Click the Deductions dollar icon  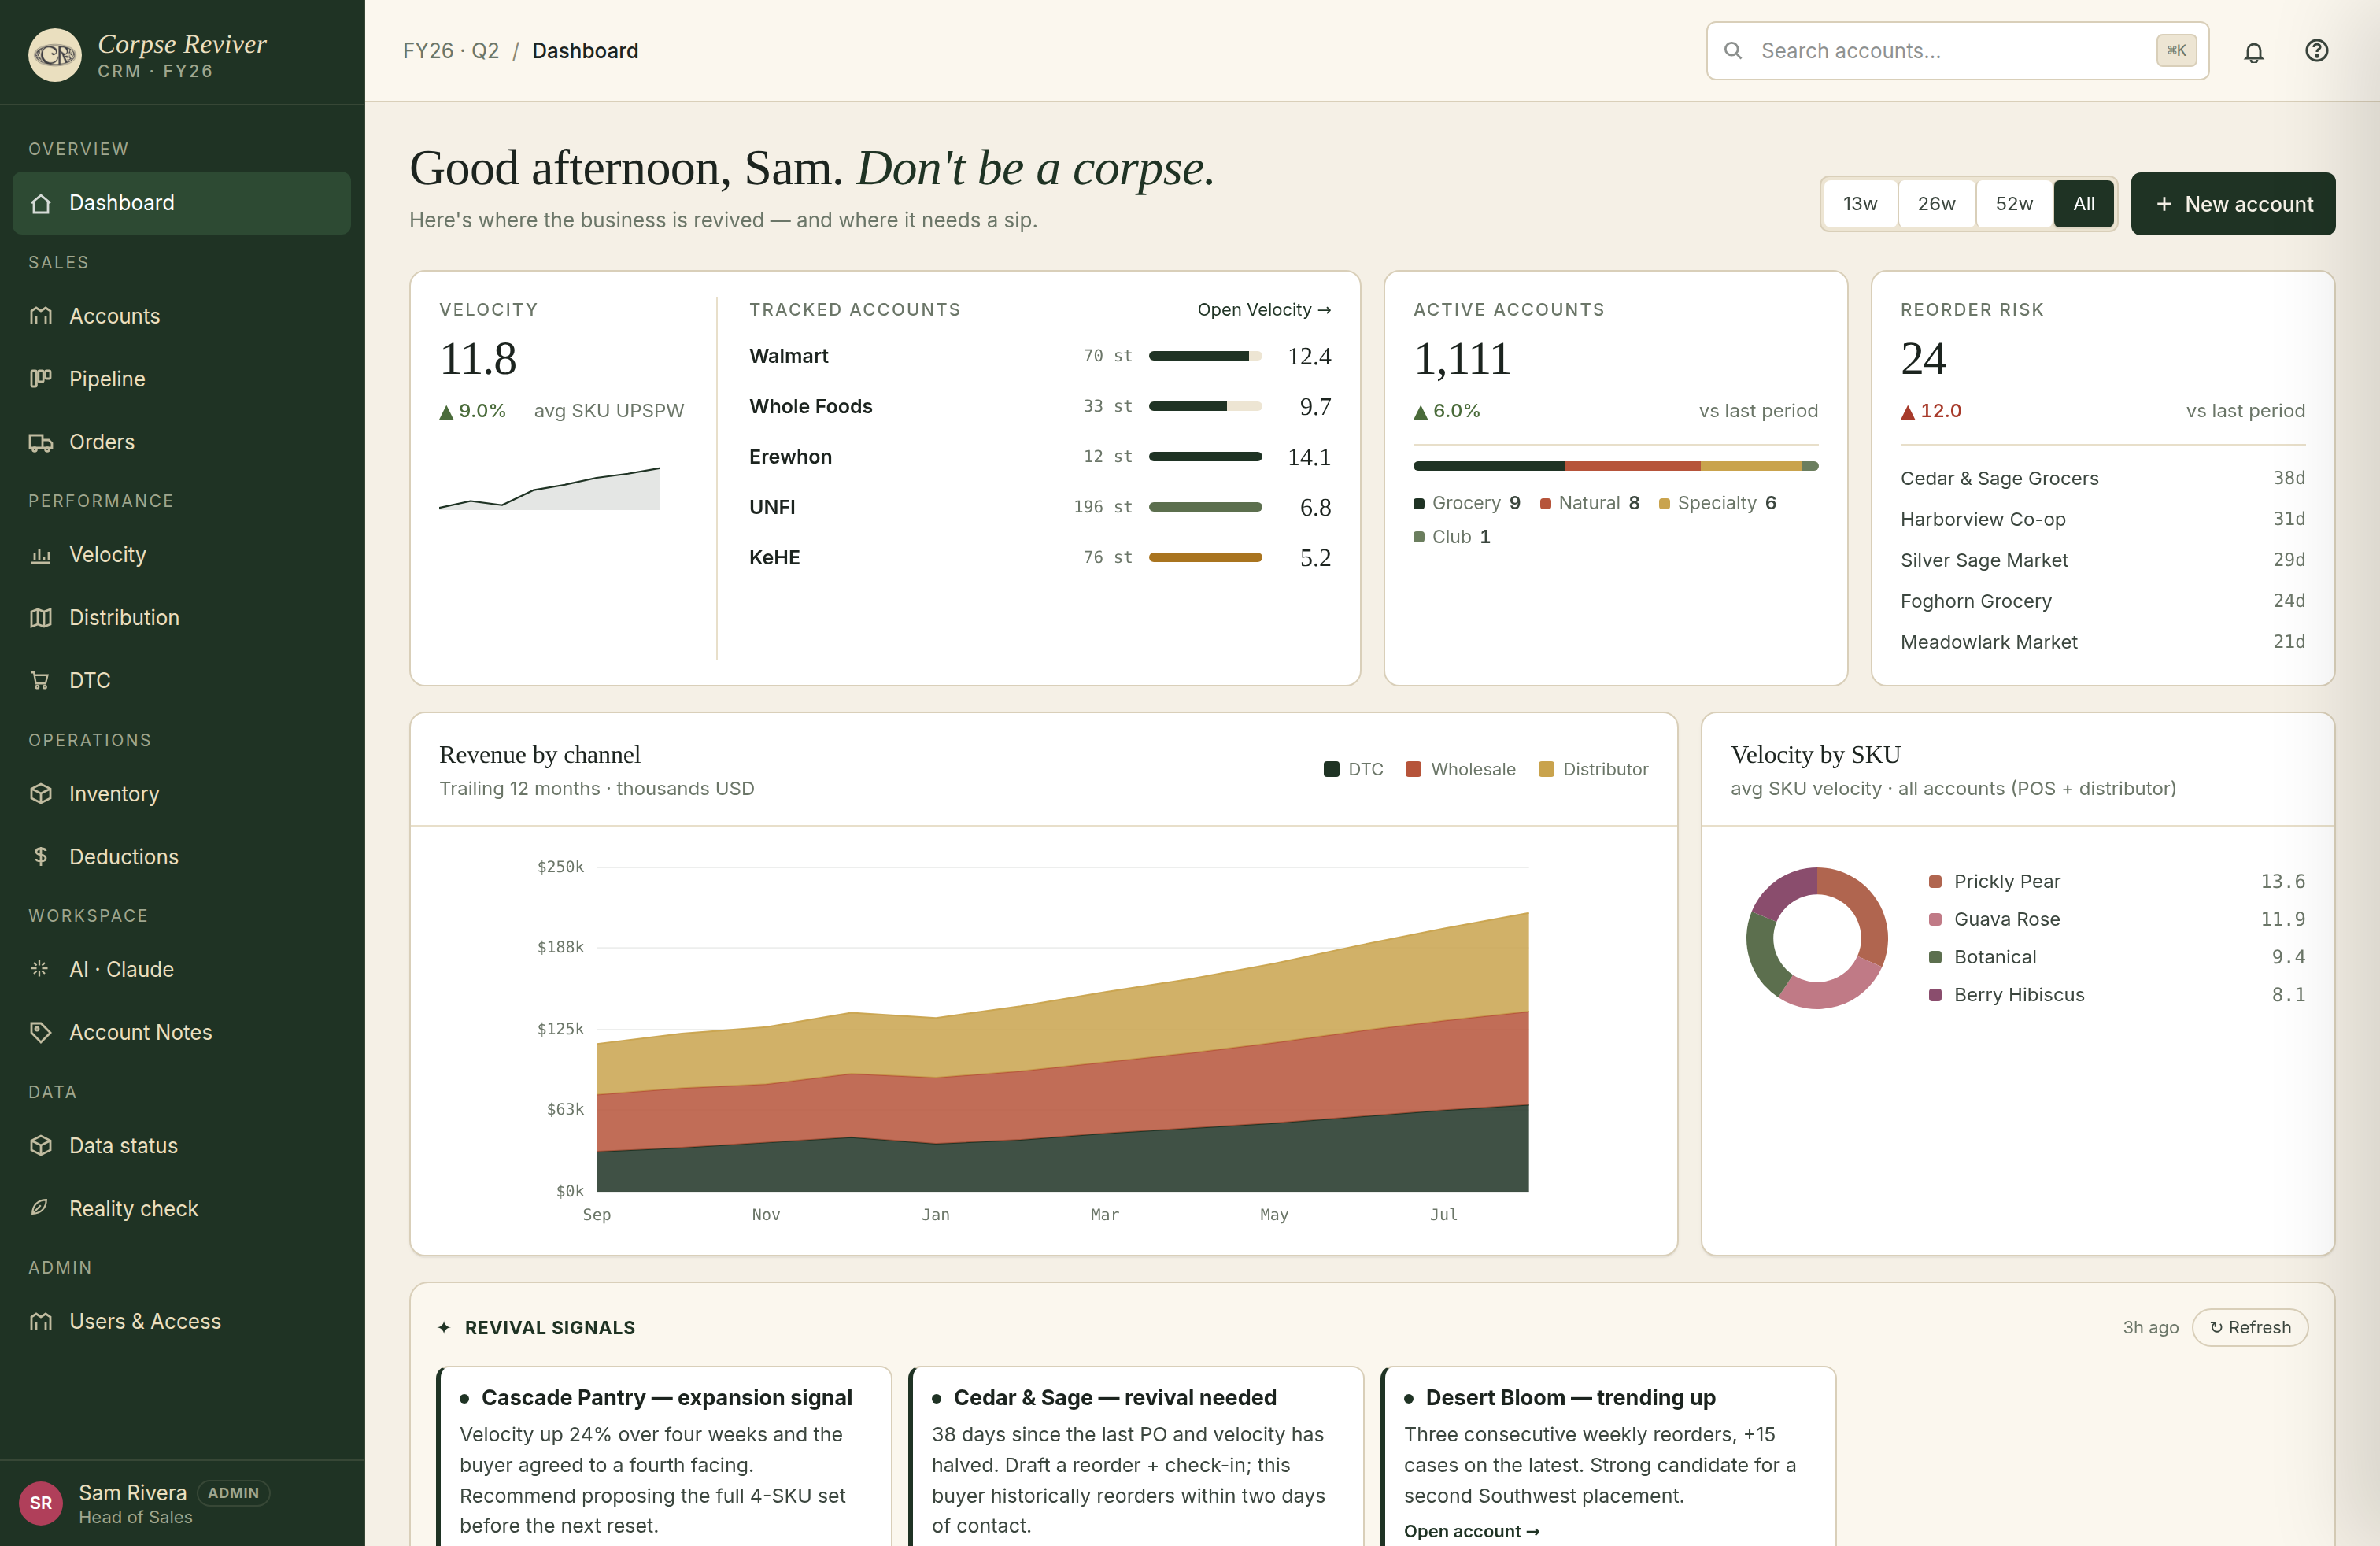41,857
